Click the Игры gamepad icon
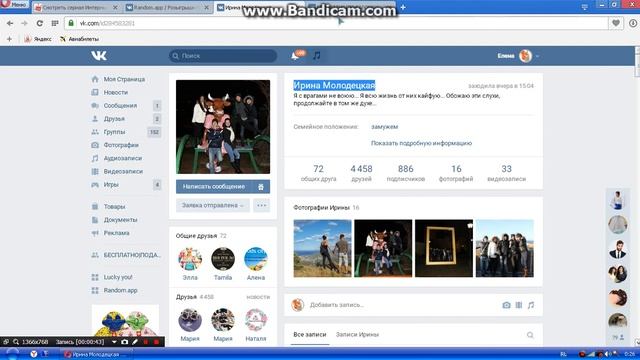Viewport: 640px width, 360px height. (95, 184)
